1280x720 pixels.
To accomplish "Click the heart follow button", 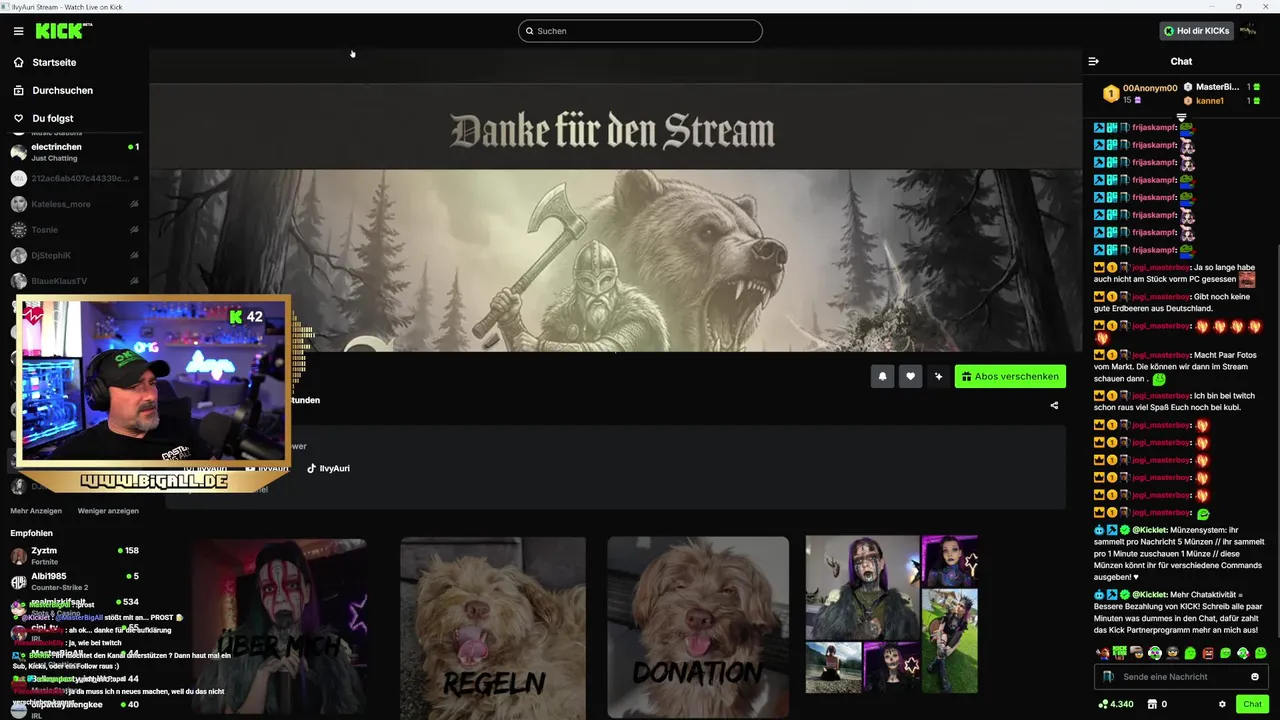I will click(910, 376).
